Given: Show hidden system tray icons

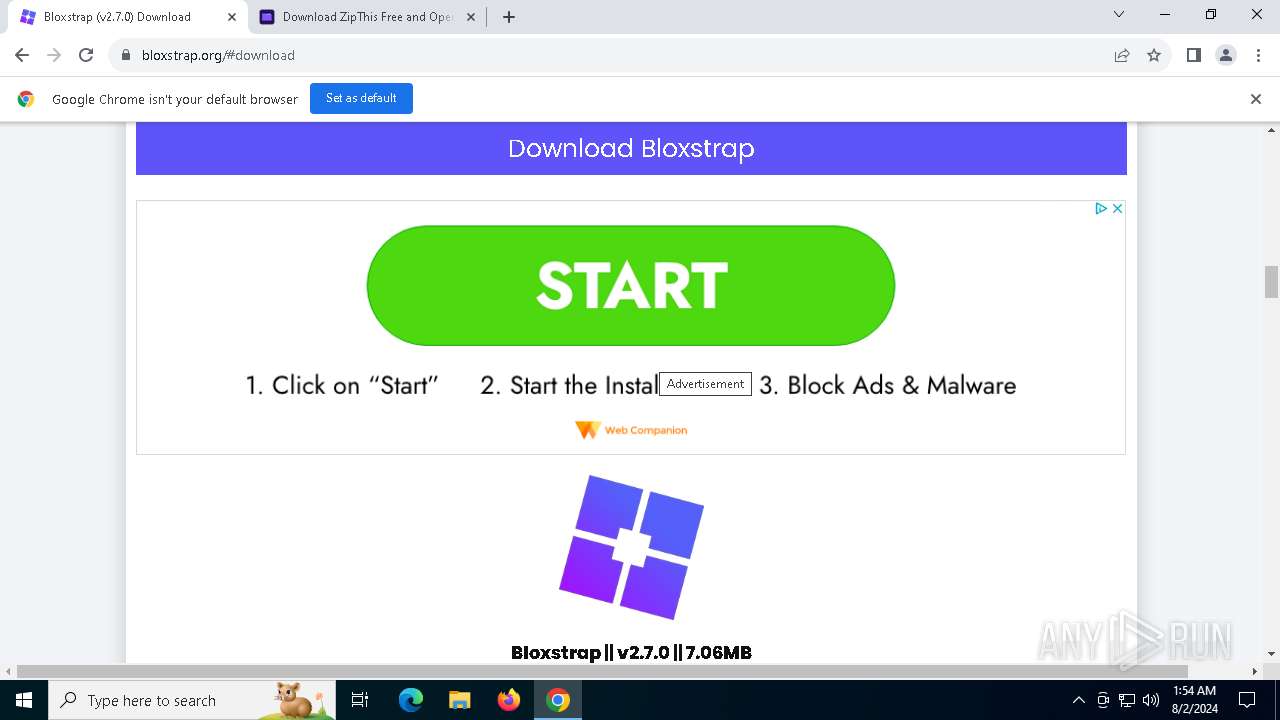Looking at the screenshot, I should click(1078, 700).
